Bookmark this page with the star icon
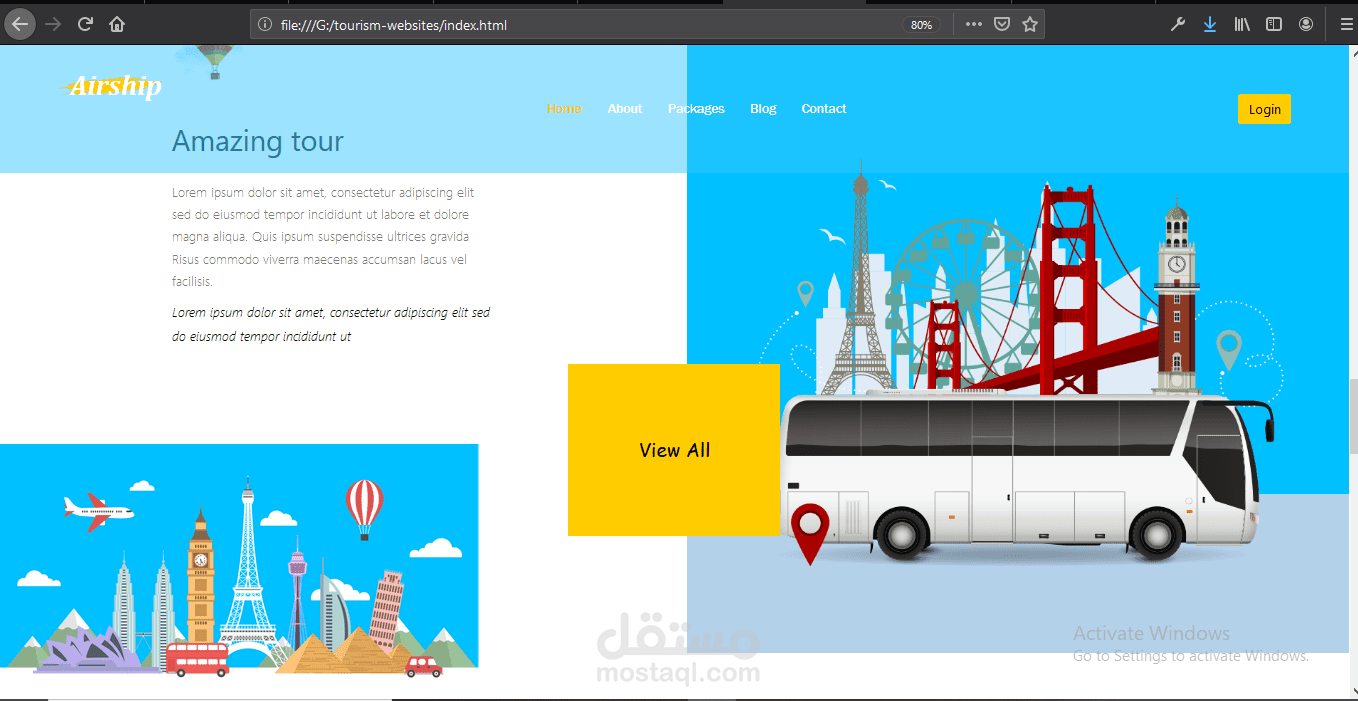 (x=1030, y=24)
